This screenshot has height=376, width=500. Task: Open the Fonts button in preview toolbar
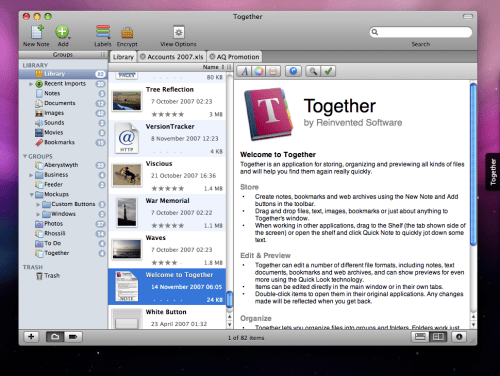(244, 71)
